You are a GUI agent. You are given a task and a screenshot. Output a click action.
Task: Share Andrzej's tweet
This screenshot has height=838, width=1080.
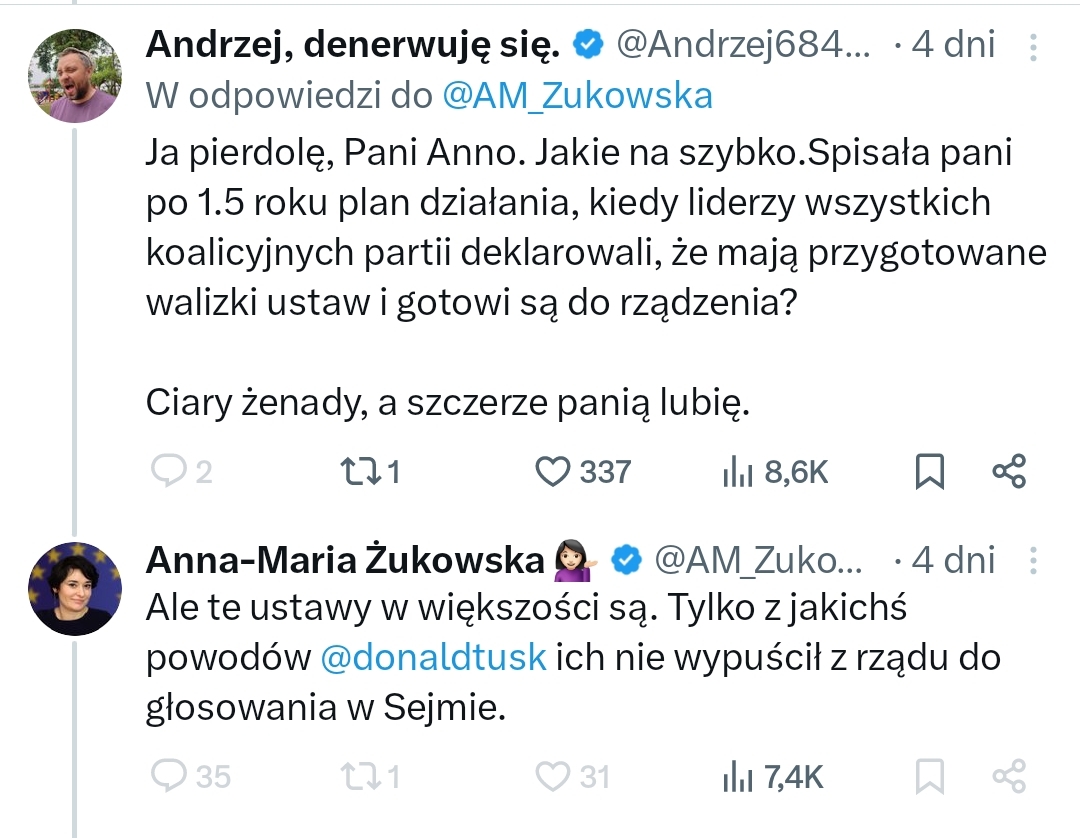coord(1008,472)
